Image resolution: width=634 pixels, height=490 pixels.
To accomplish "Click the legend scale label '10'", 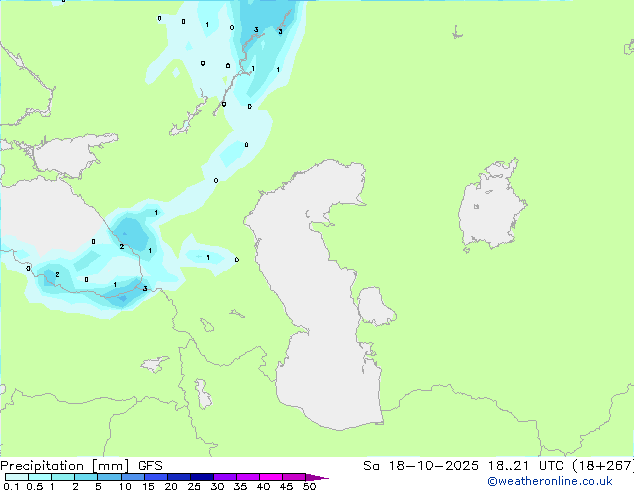I will [125, 486].
